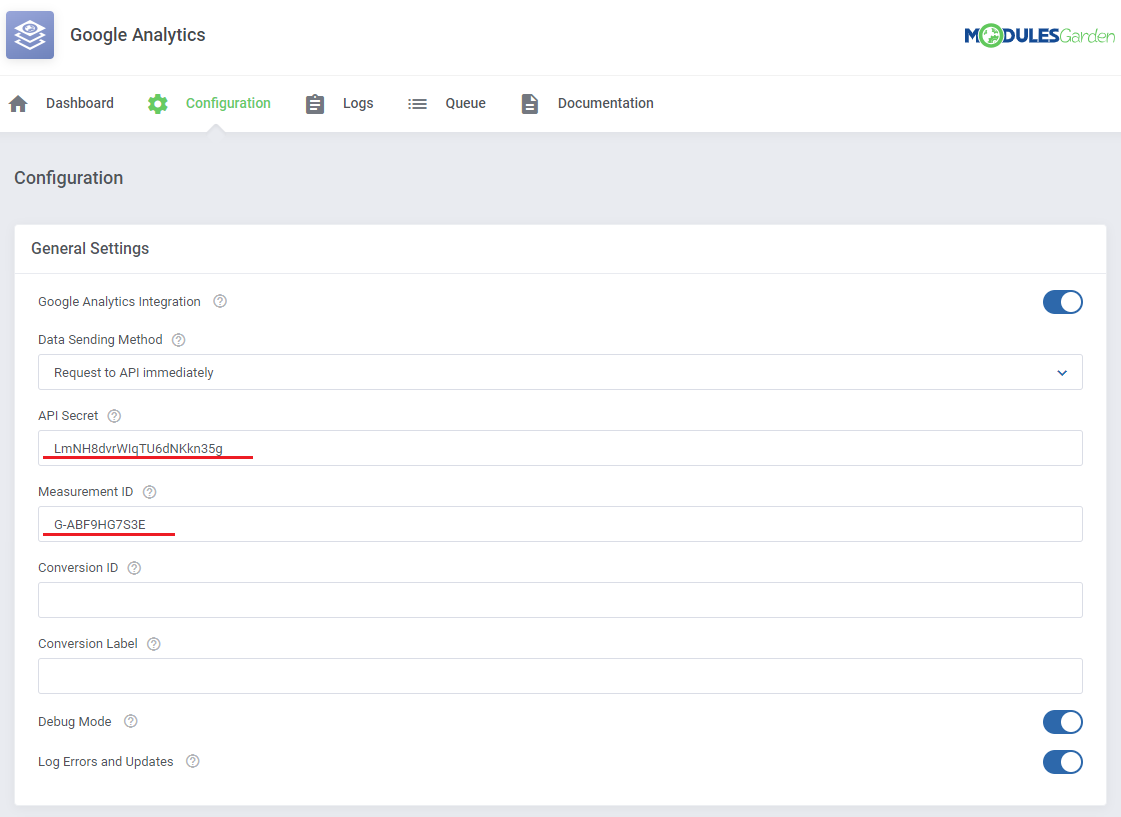
Task: Open the Documentation tab
Action: coord(606,103)
